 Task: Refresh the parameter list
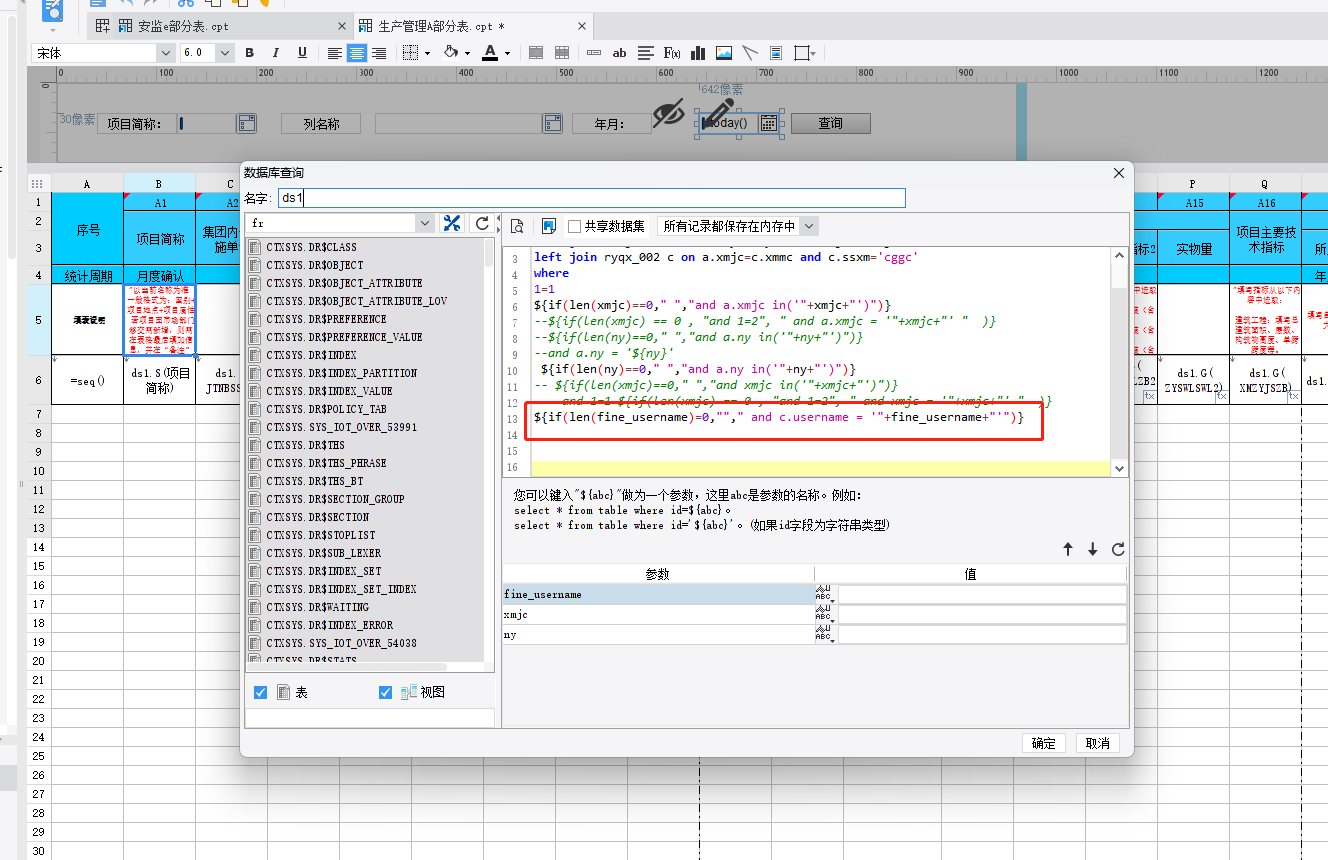pyautogui.click(x=1118, y=549)
